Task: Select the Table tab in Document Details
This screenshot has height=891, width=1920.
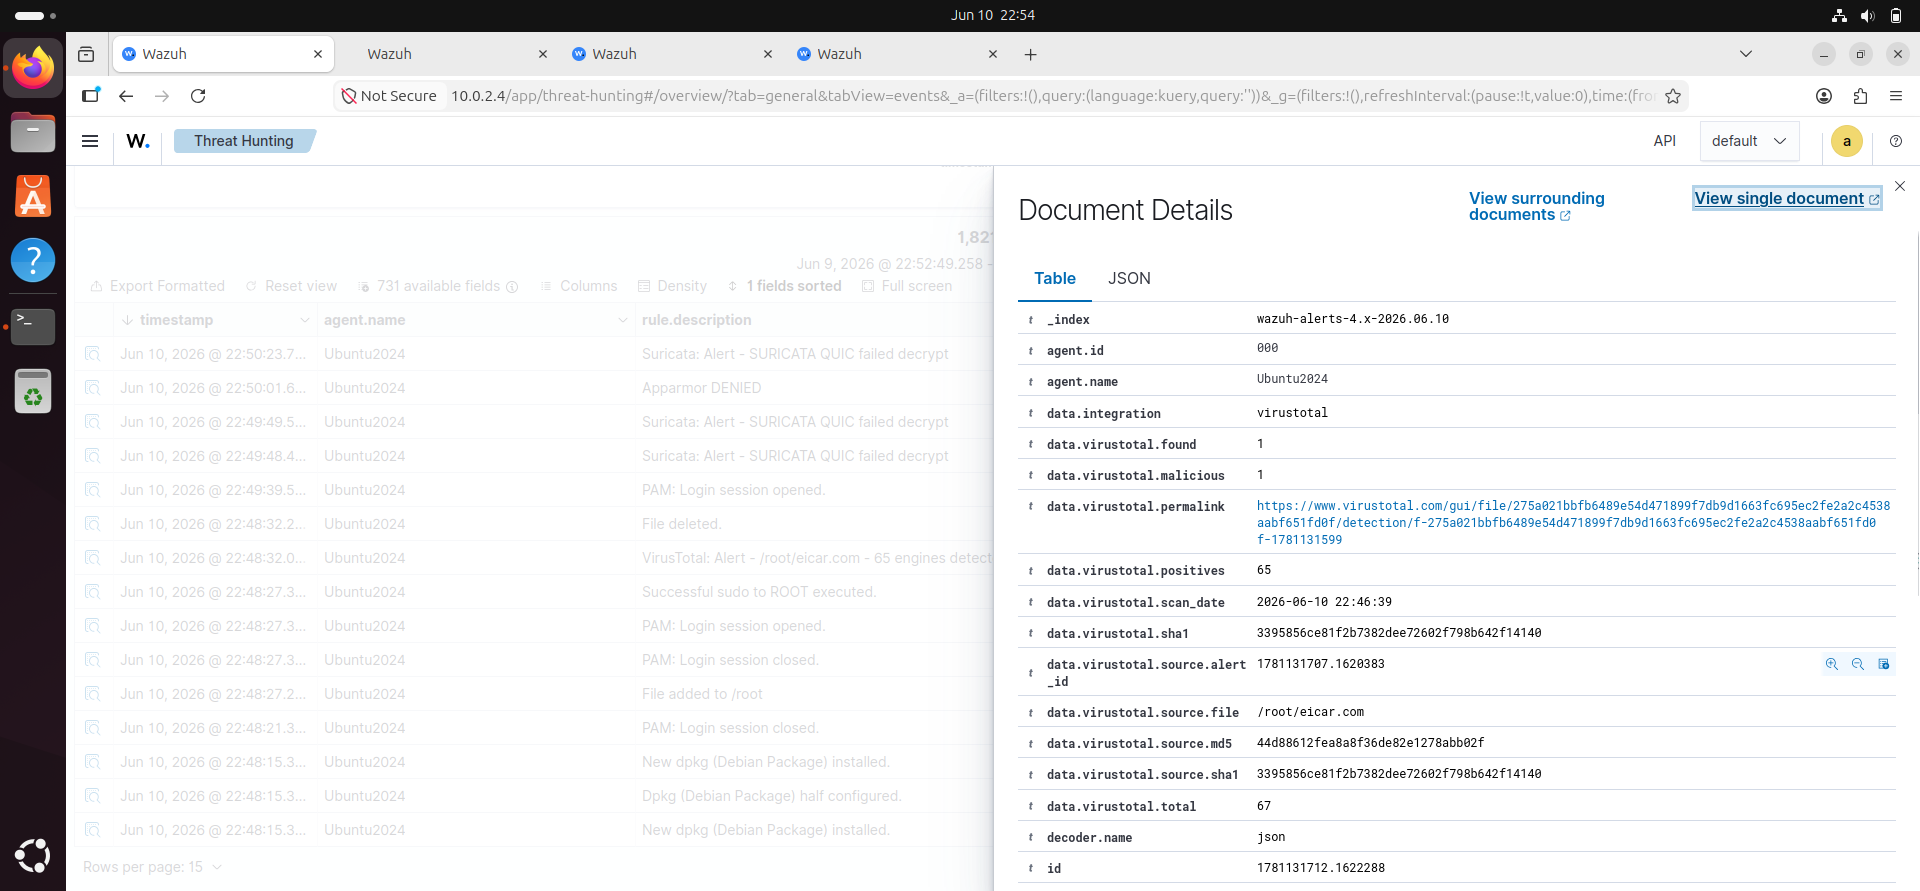Action: point(1055,278)
